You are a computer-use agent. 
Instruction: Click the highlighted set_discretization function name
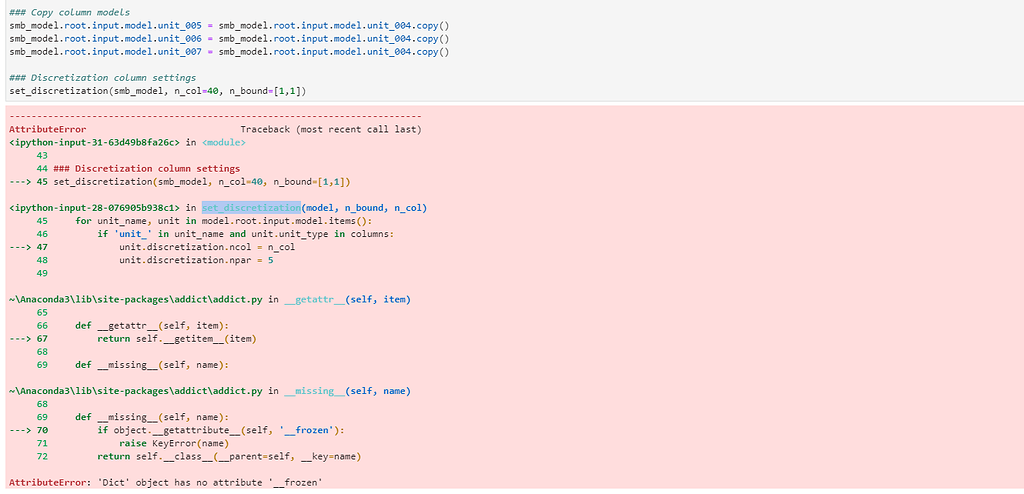coord(245,208)
